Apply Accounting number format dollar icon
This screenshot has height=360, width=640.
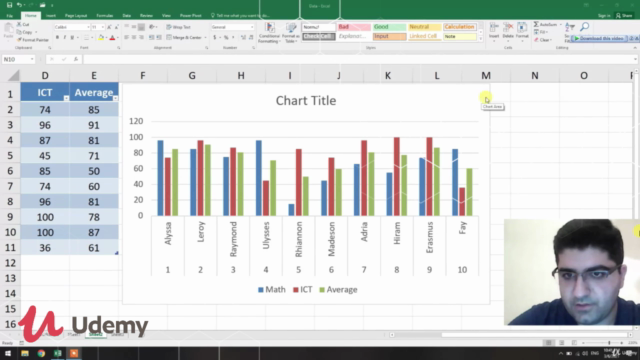[x=215, y=38]
